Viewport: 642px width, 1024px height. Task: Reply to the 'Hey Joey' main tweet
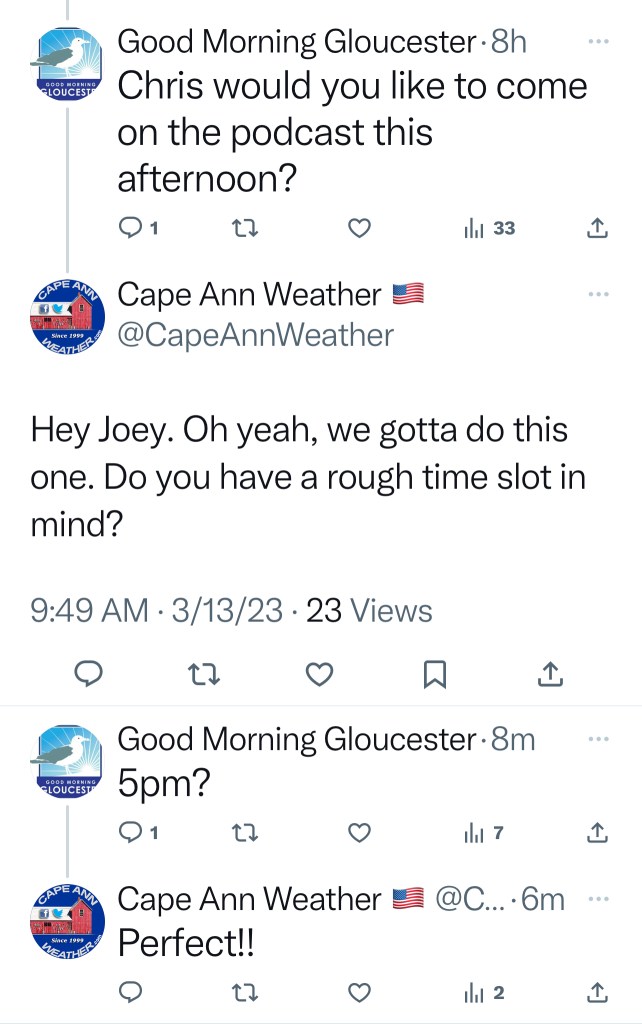(89, 676)
